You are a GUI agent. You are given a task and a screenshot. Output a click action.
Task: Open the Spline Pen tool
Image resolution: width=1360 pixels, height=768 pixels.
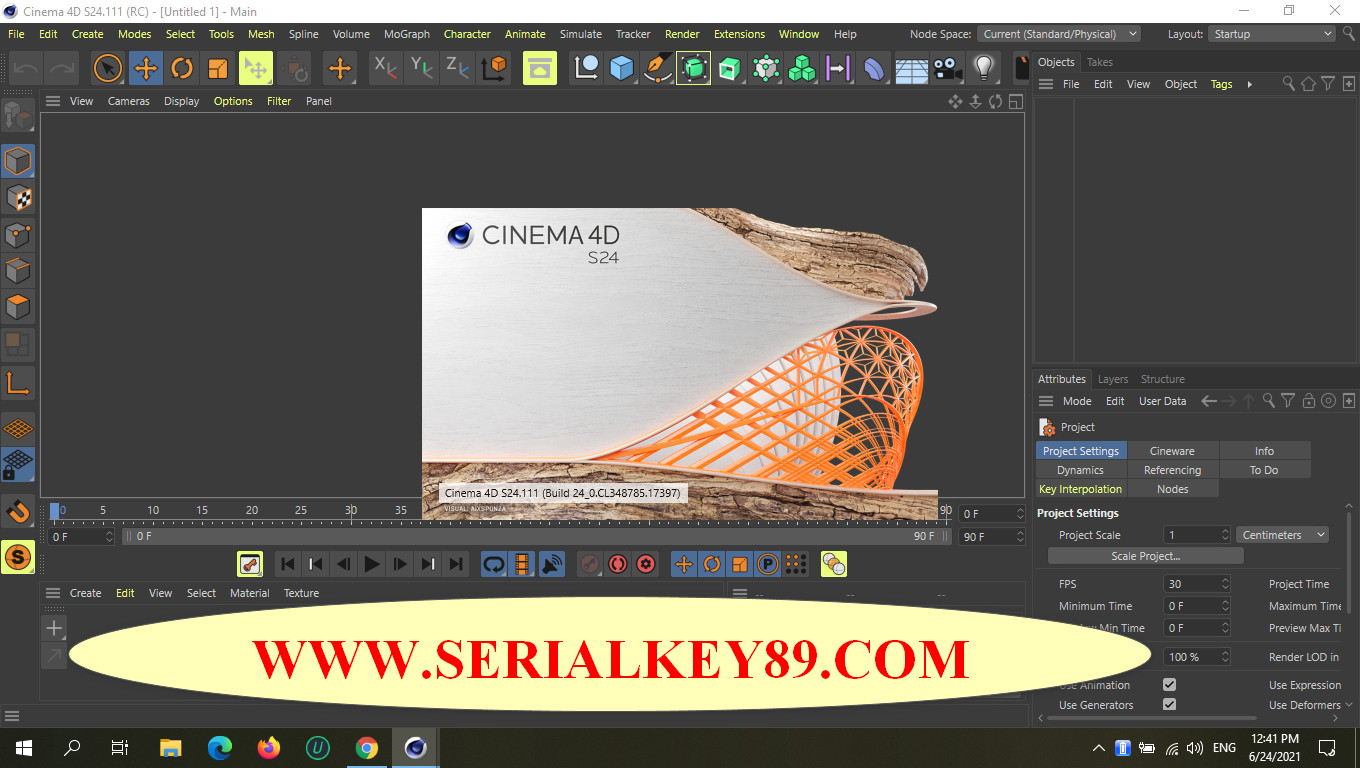(x=657, y=68)
